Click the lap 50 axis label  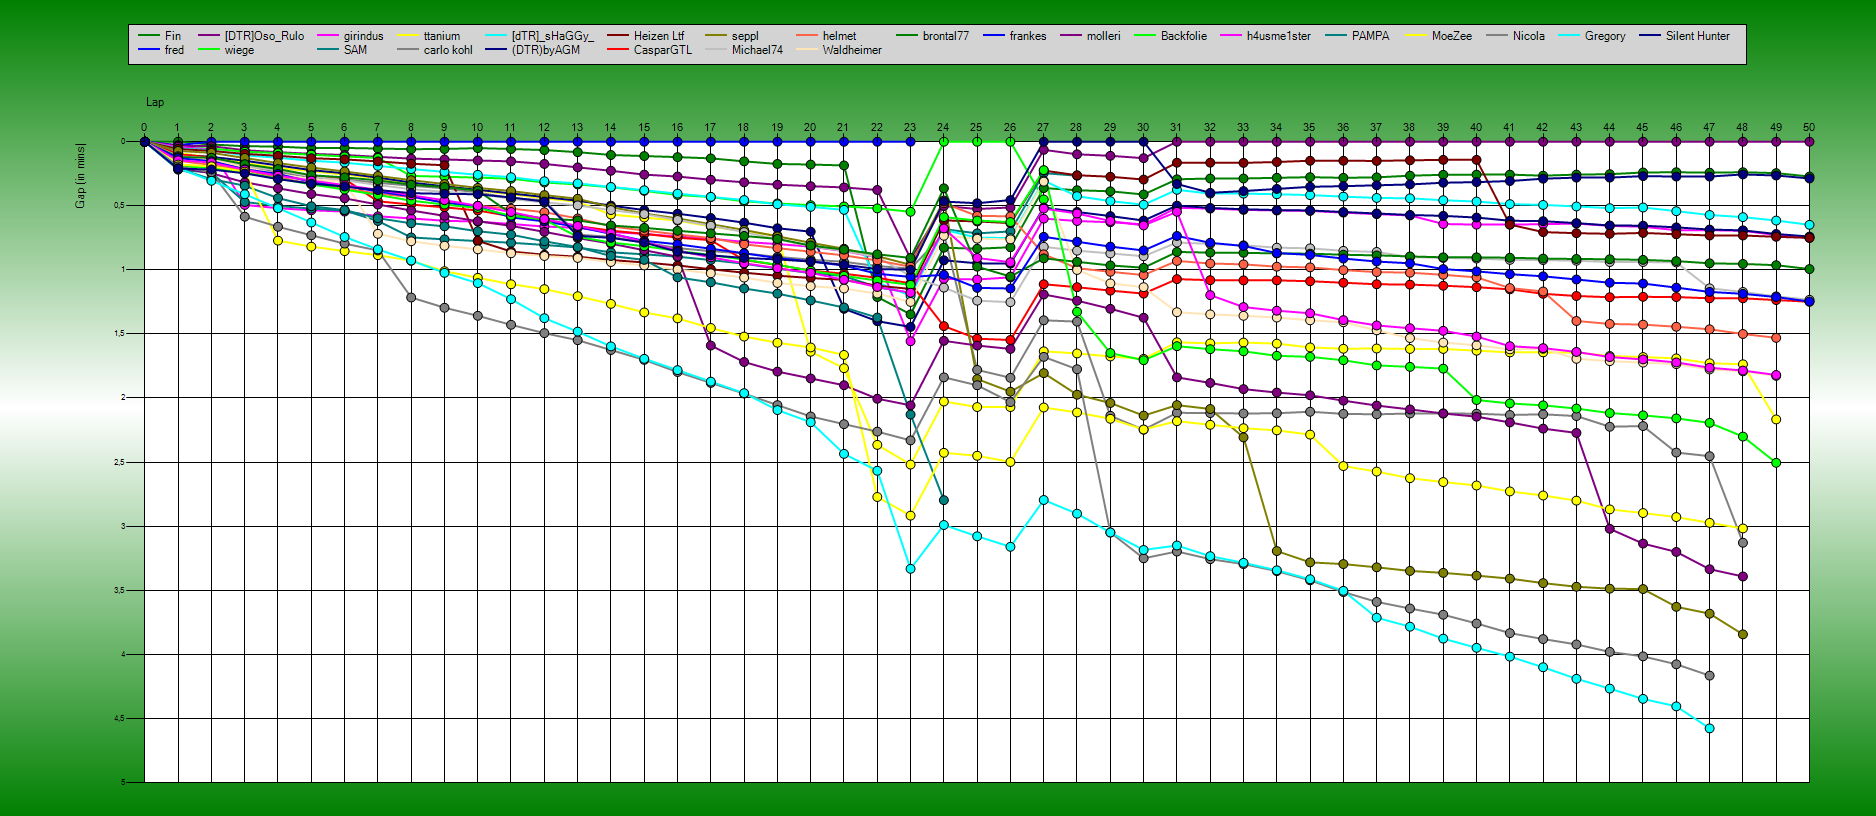coord(1809,128)
